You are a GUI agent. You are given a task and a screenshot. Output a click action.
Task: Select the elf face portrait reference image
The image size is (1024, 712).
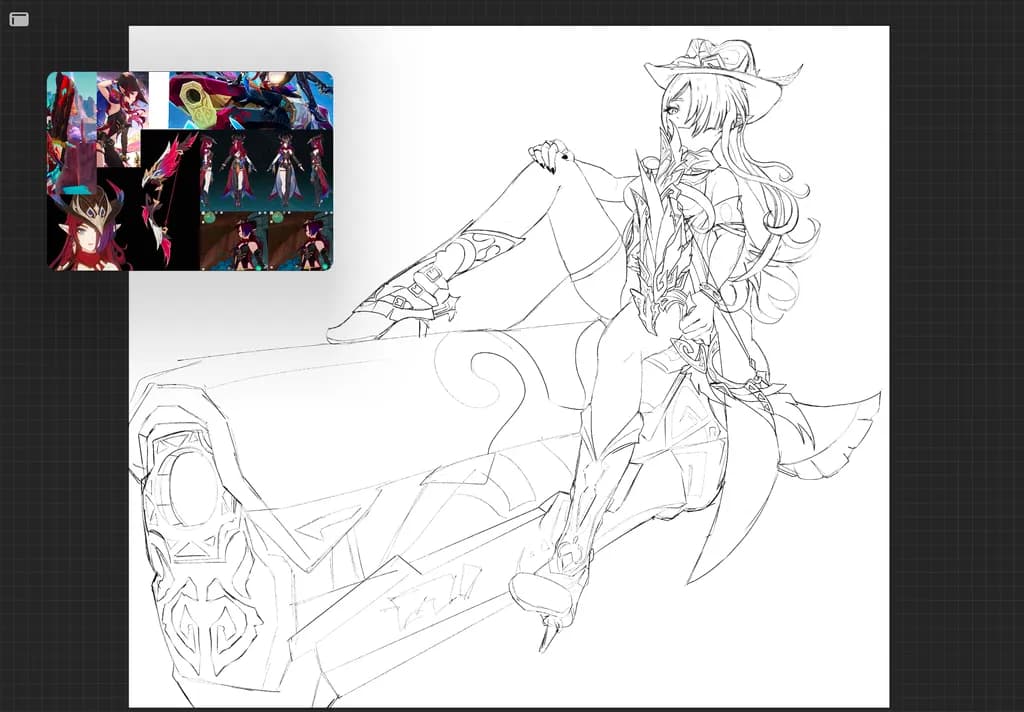pyautogui.click(x=88, y=228)
